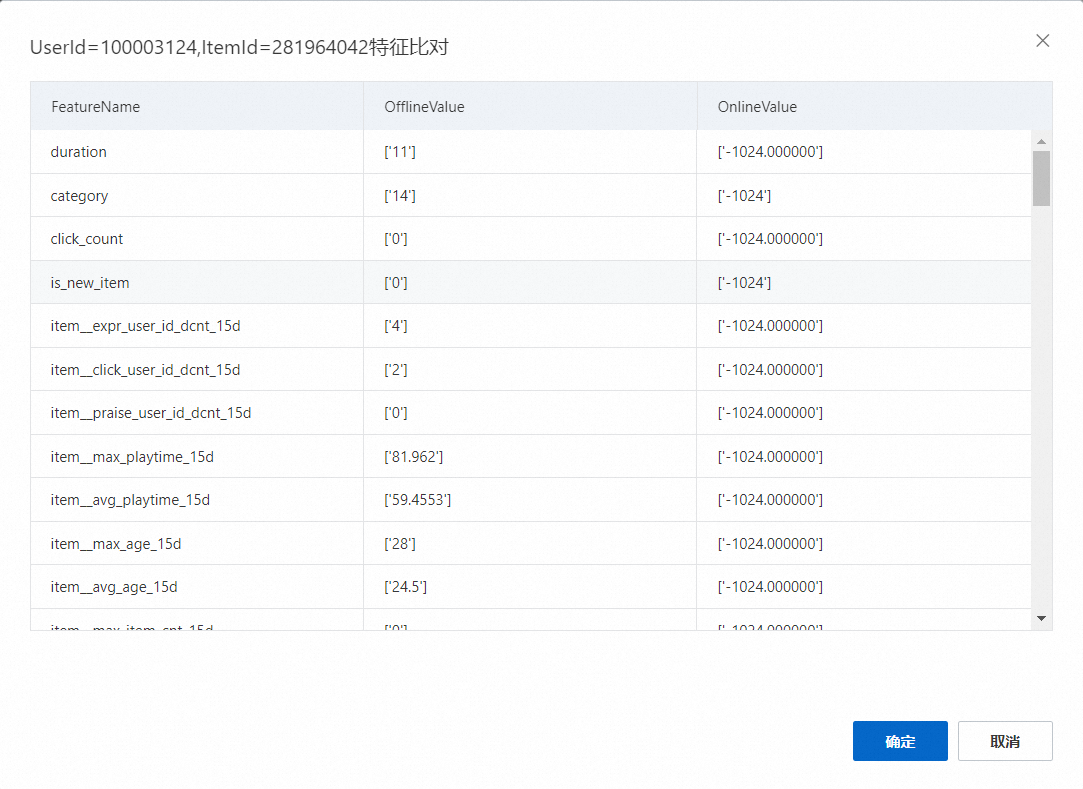Select item__avg_playtime_15d feature name
Viewport: 1083px width, 789px height.
click(130, 500)
